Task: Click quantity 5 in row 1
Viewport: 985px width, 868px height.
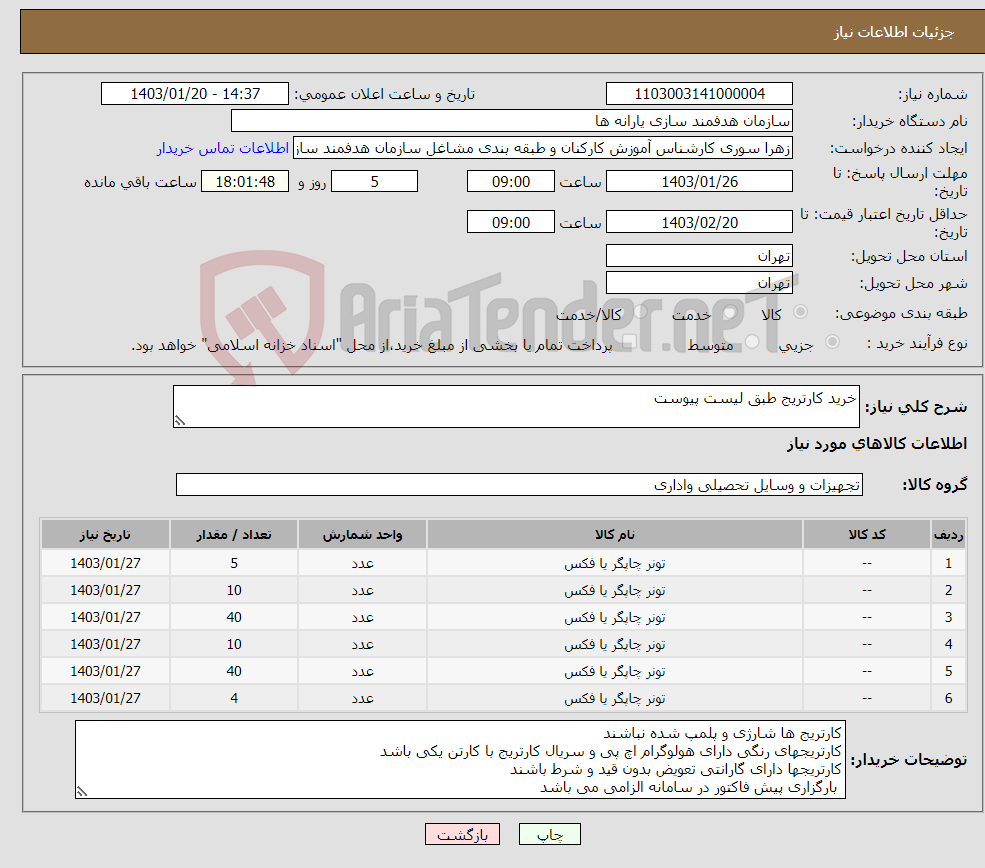Action: 234,563
